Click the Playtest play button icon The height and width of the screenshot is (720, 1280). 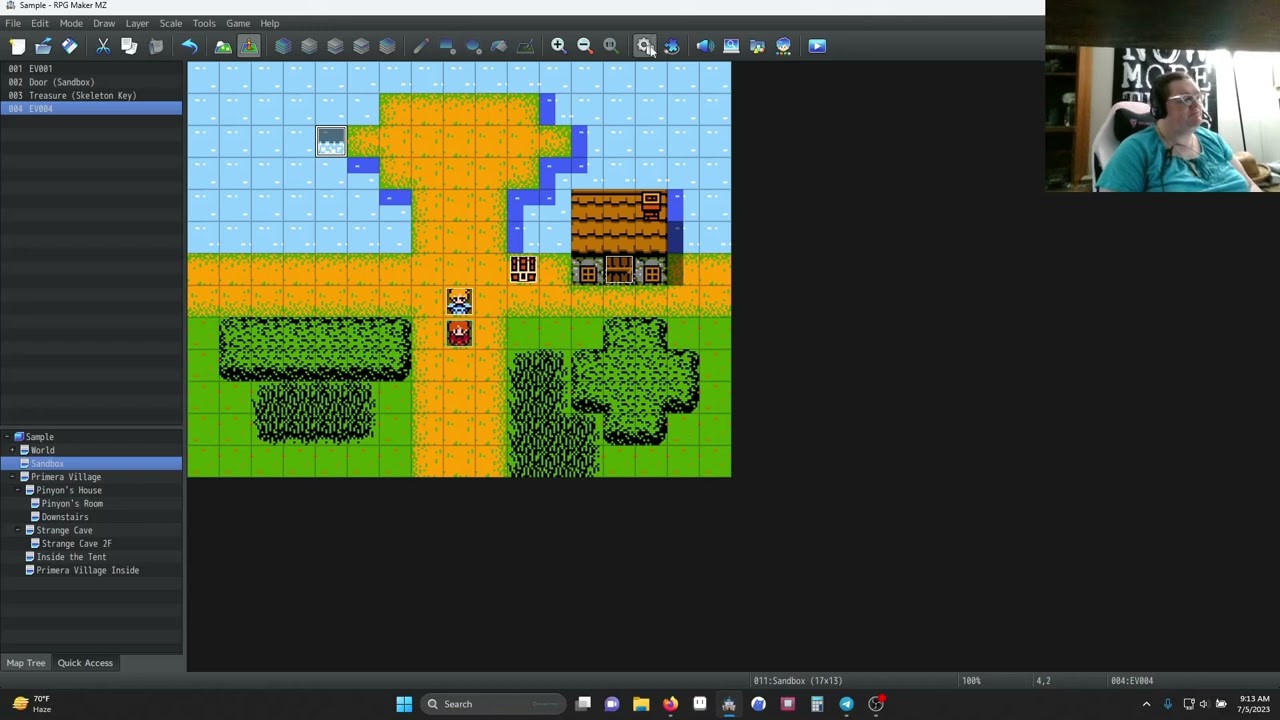point(817,46)
